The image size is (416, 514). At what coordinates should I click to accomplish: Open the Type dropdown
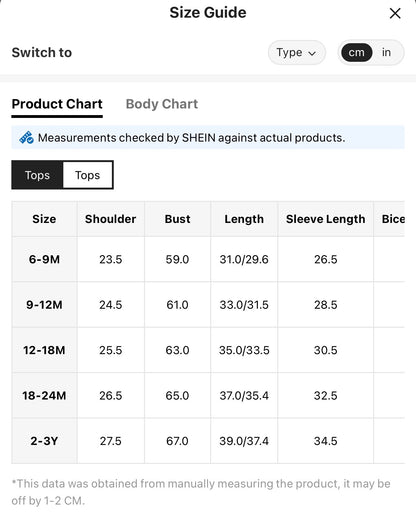pos(296,52)
